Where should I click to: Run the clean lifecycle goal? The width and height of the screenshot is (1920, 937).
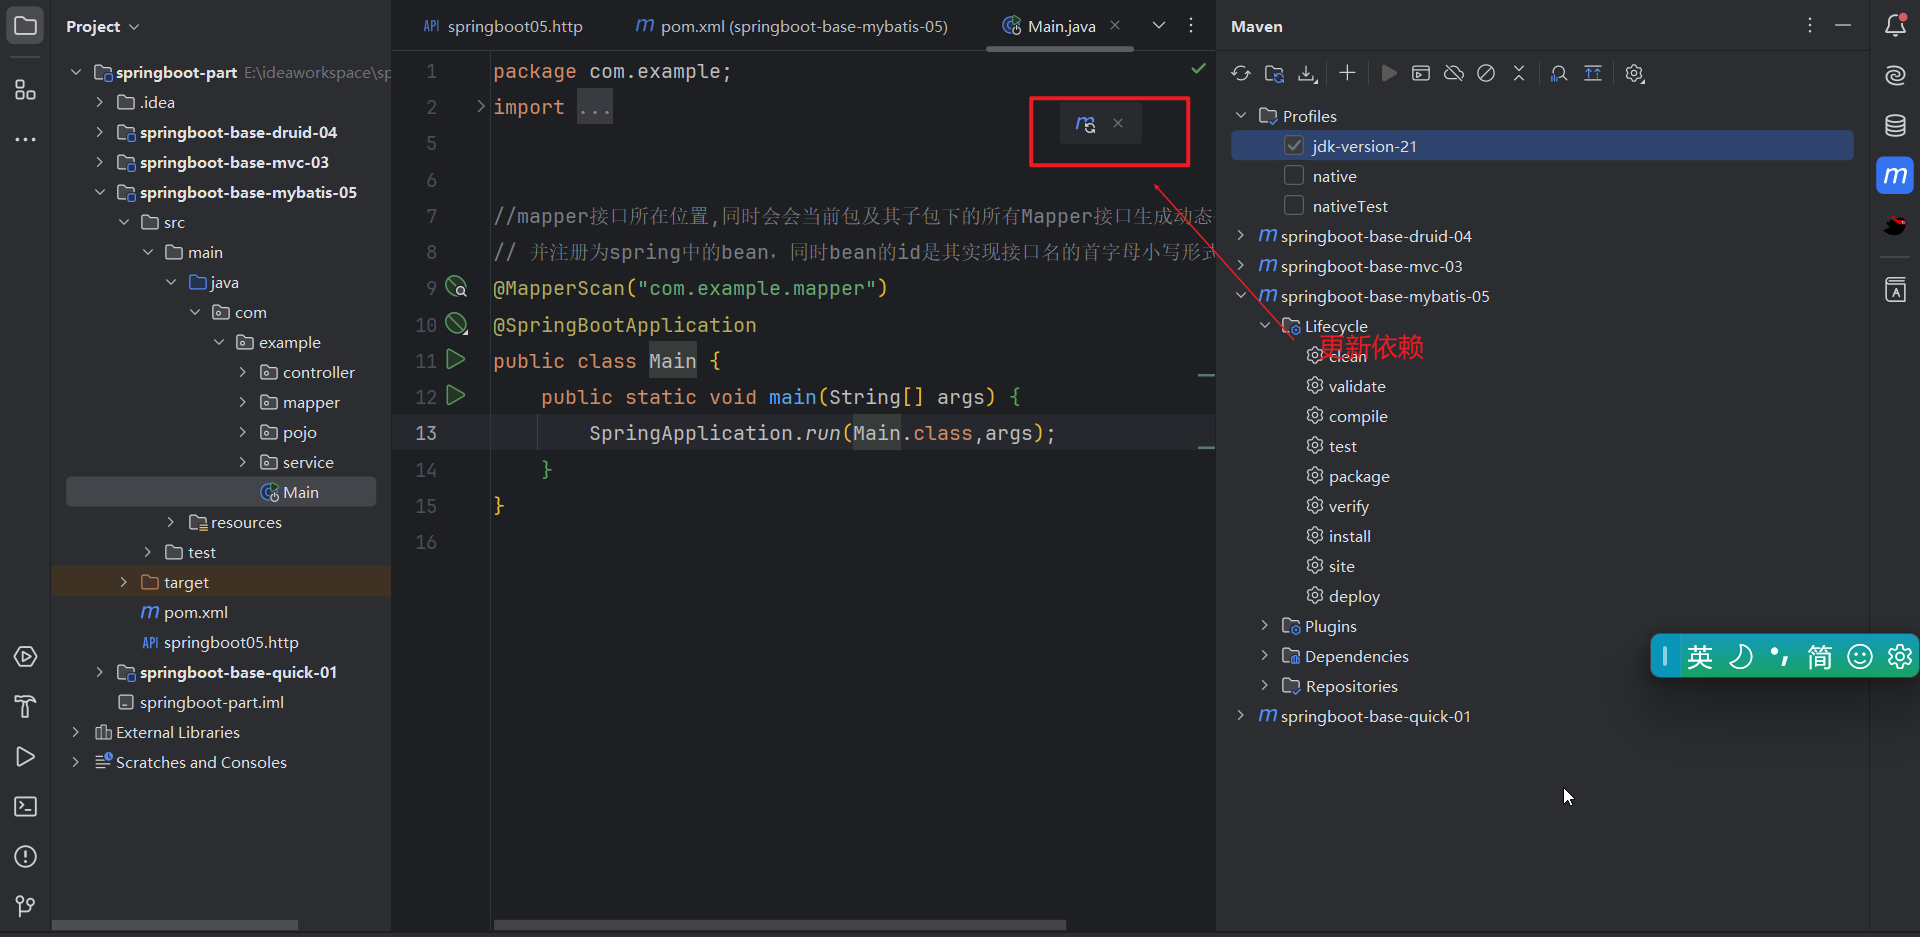1349,355
